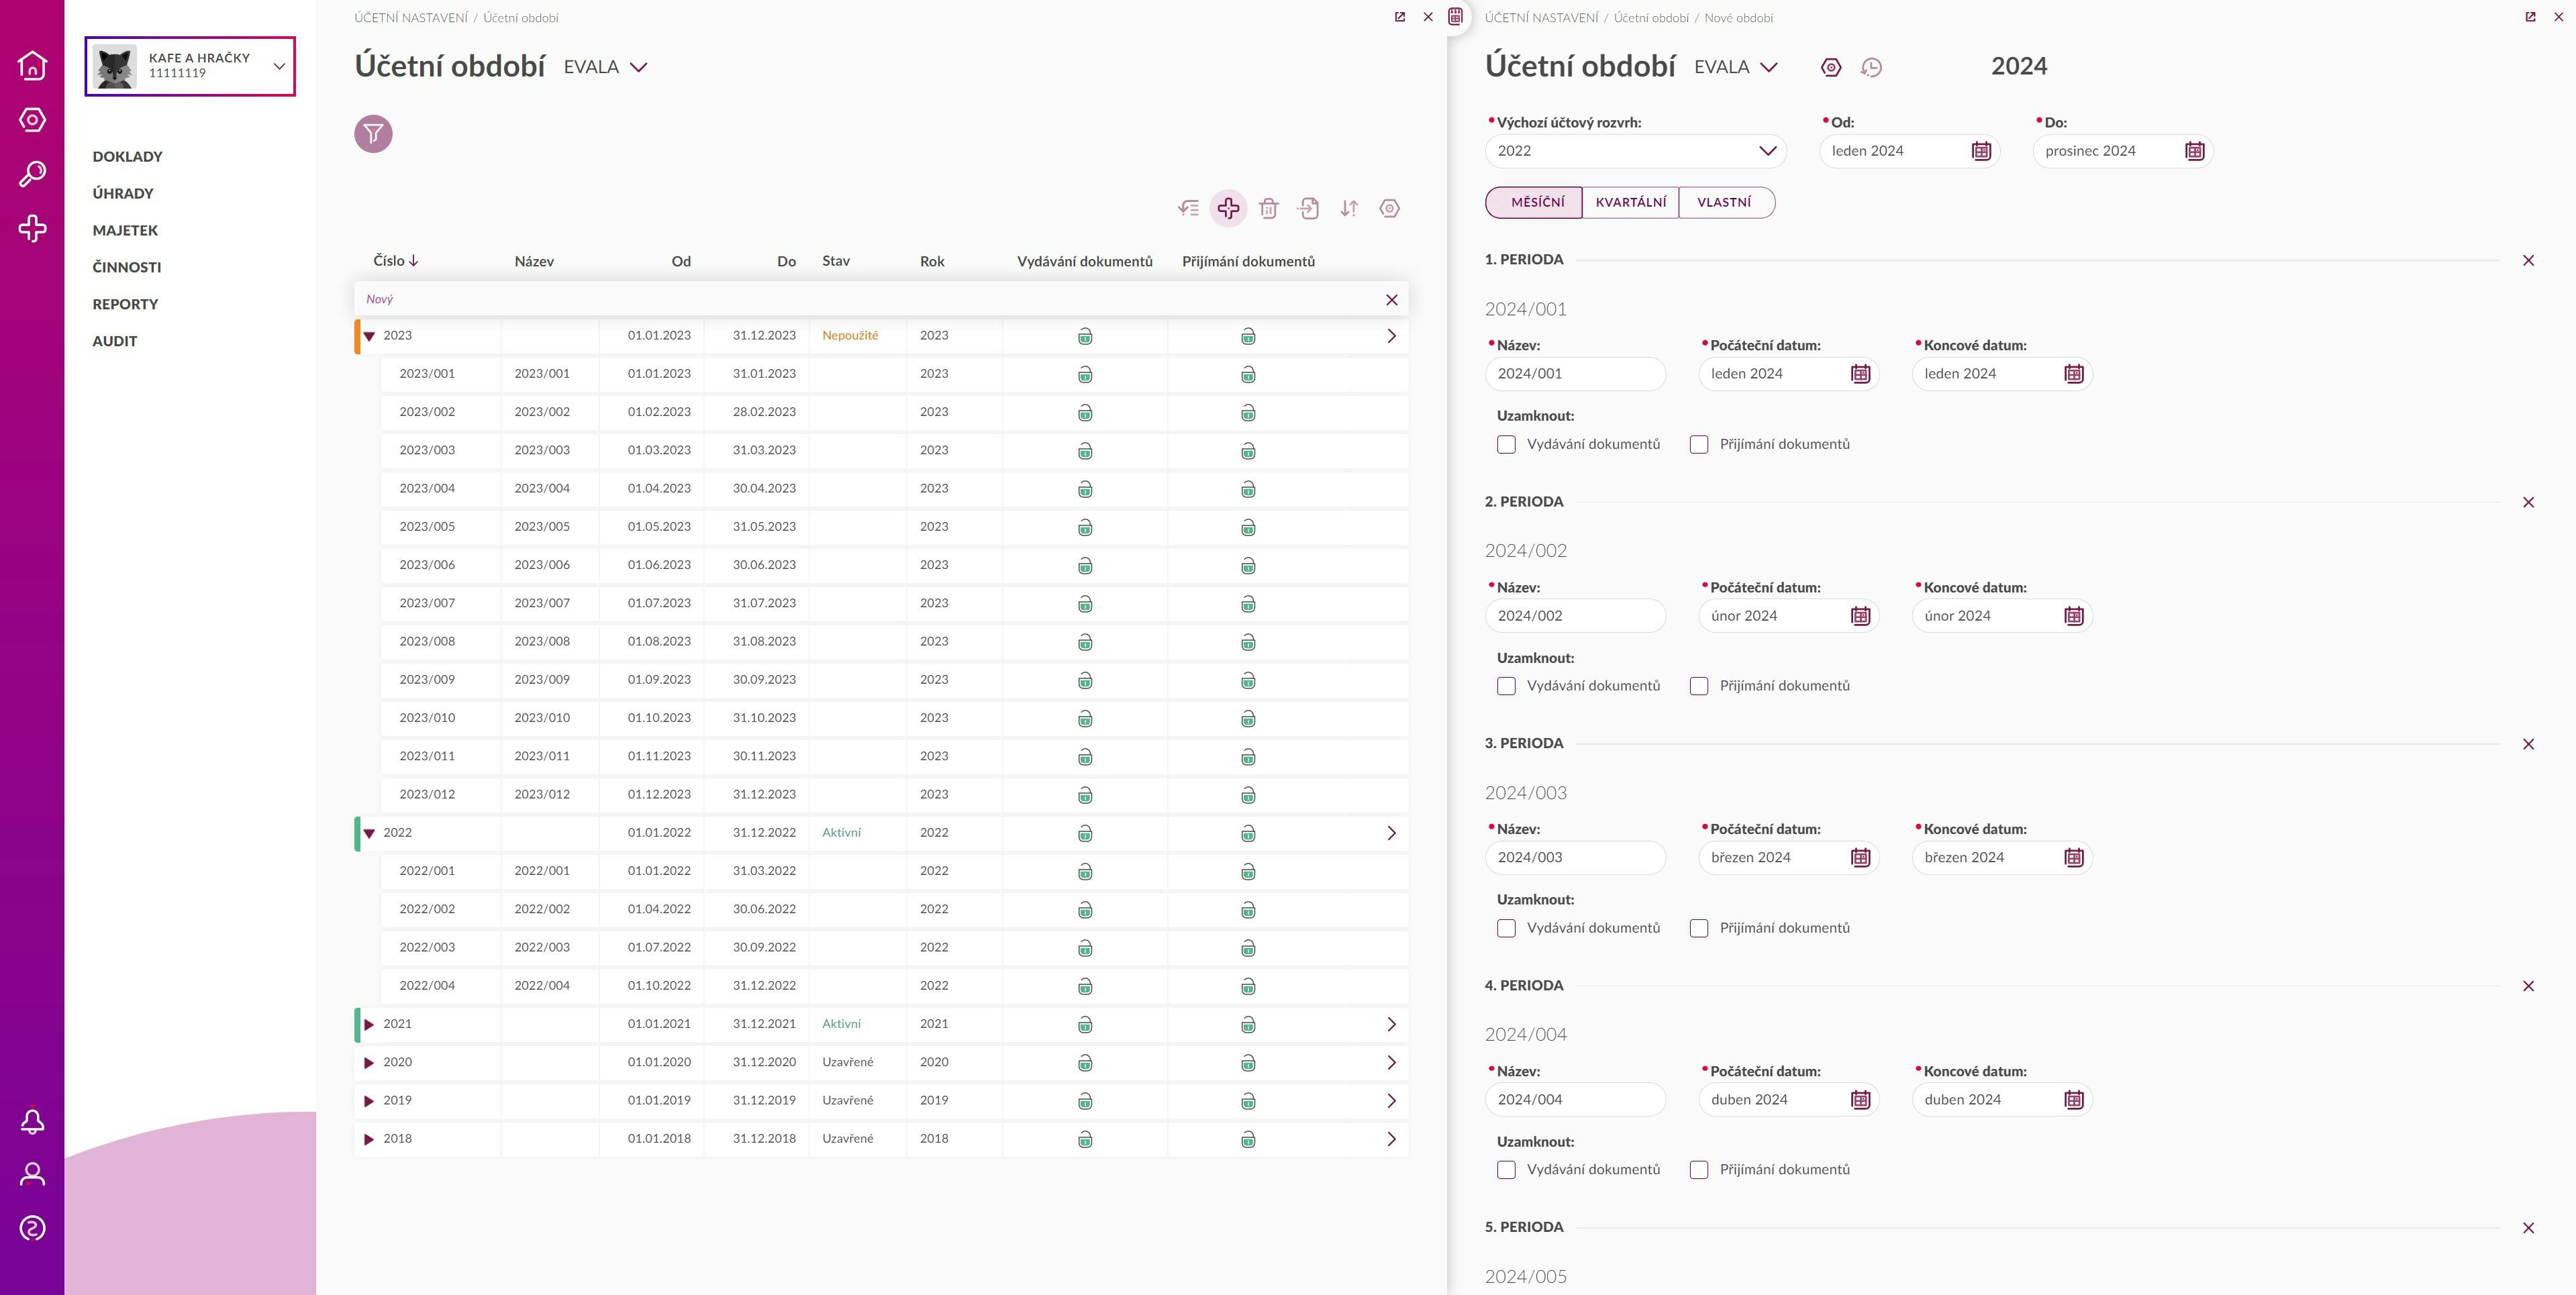2576x1295 pixels.
Task: Click the Přijímání lock icon in row 2022
Action: click(1248, 833)
